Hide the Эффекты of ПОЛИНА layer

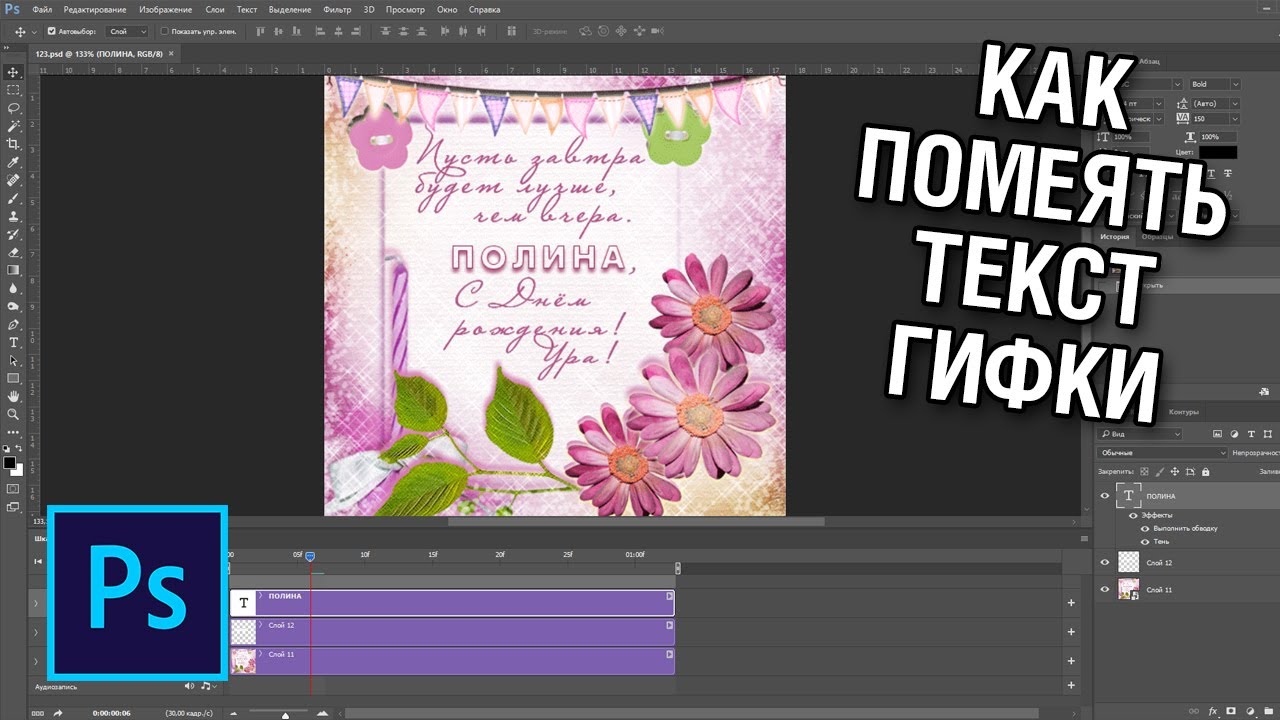[x=1133, y=515]
